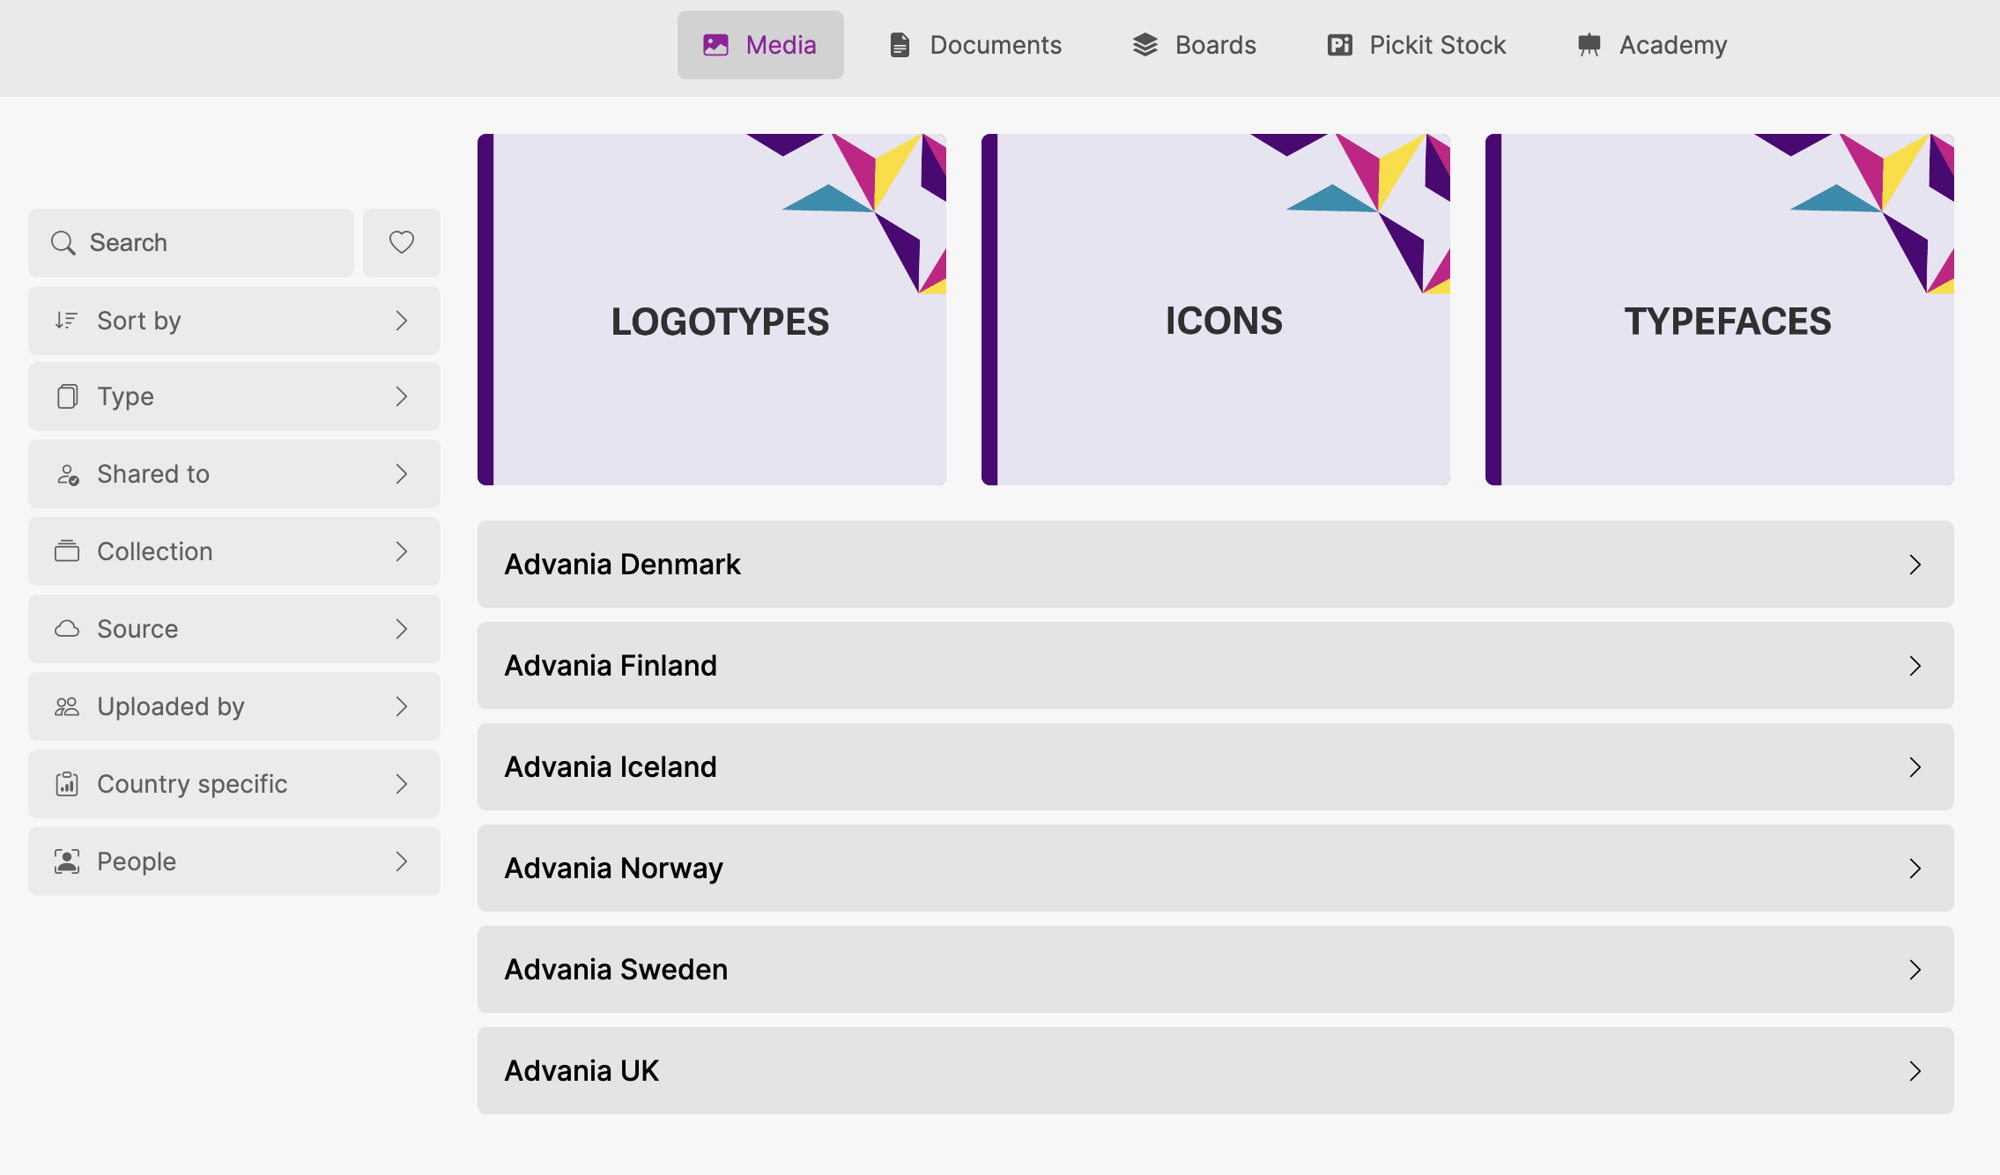Open the Advania Finland row
Image resolution: width=2000 pixels, height=1175 pixels.
1216,666
